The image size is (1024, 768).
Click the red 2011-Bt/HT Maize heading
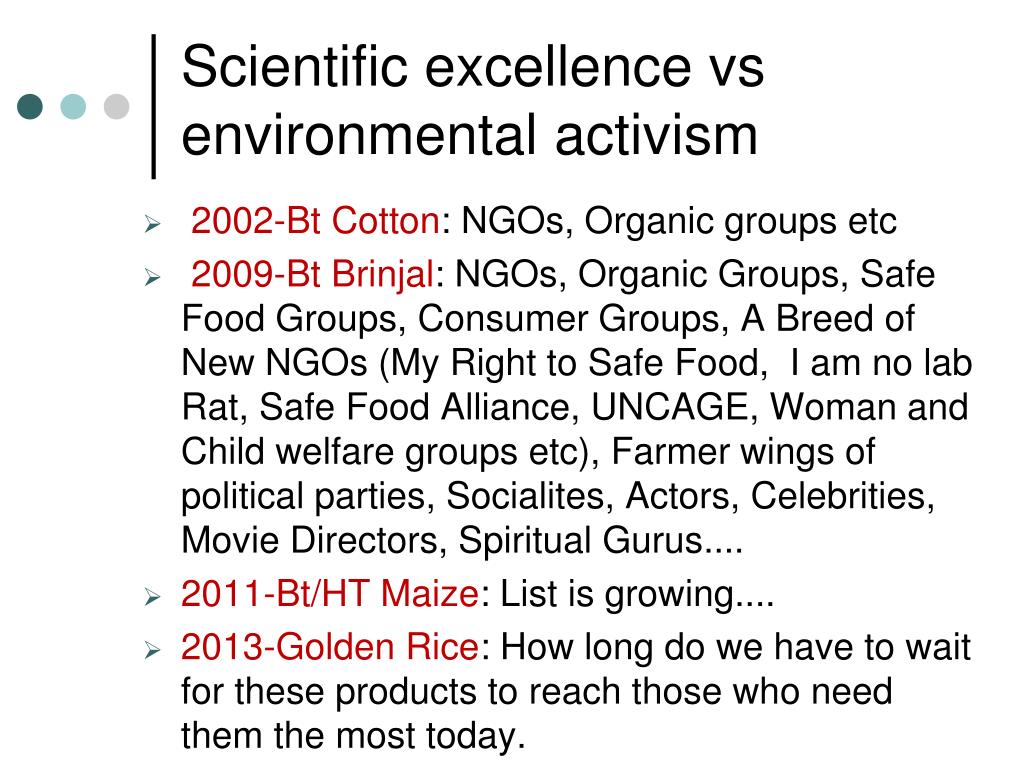point(330,594)
